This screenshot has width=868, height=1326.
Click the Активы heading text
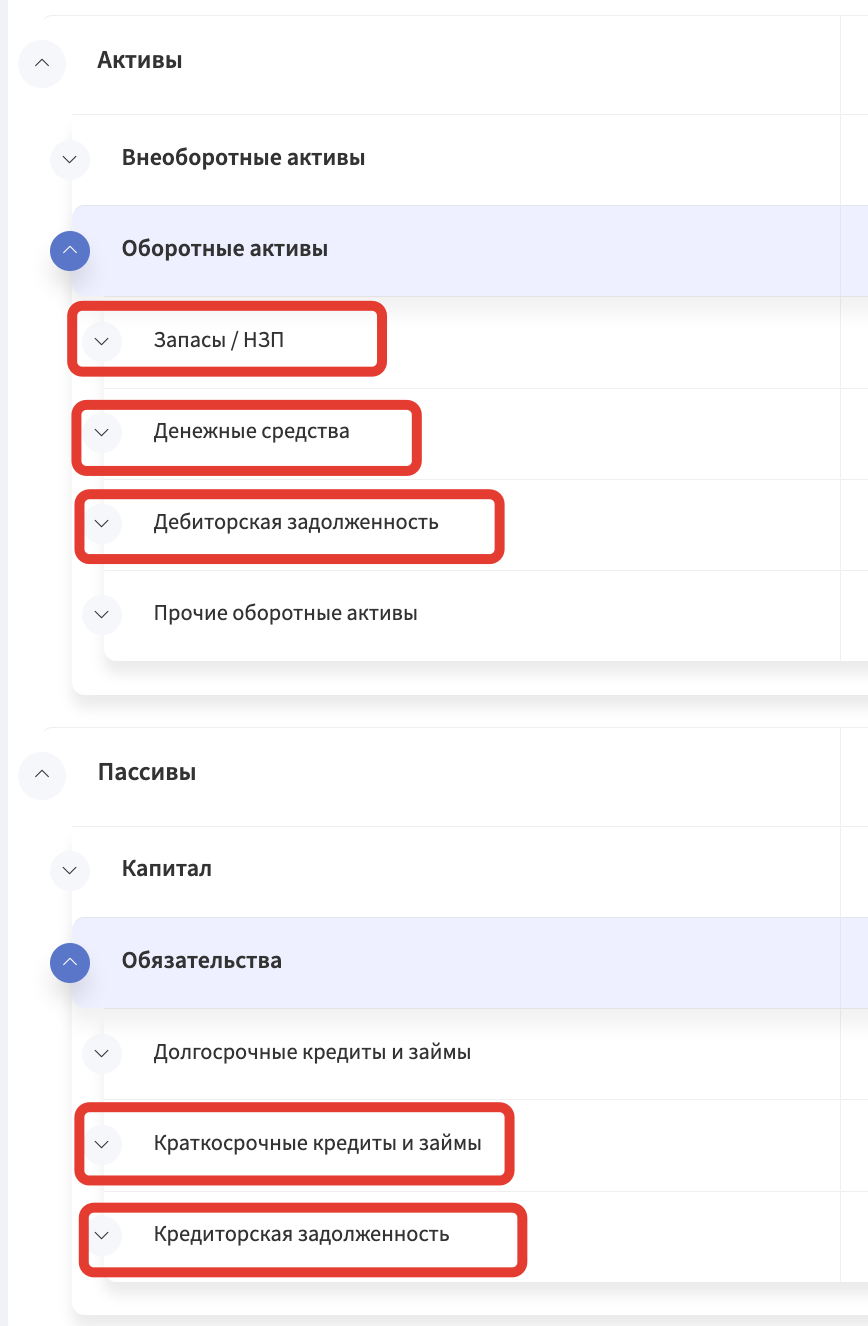(140, 61)
